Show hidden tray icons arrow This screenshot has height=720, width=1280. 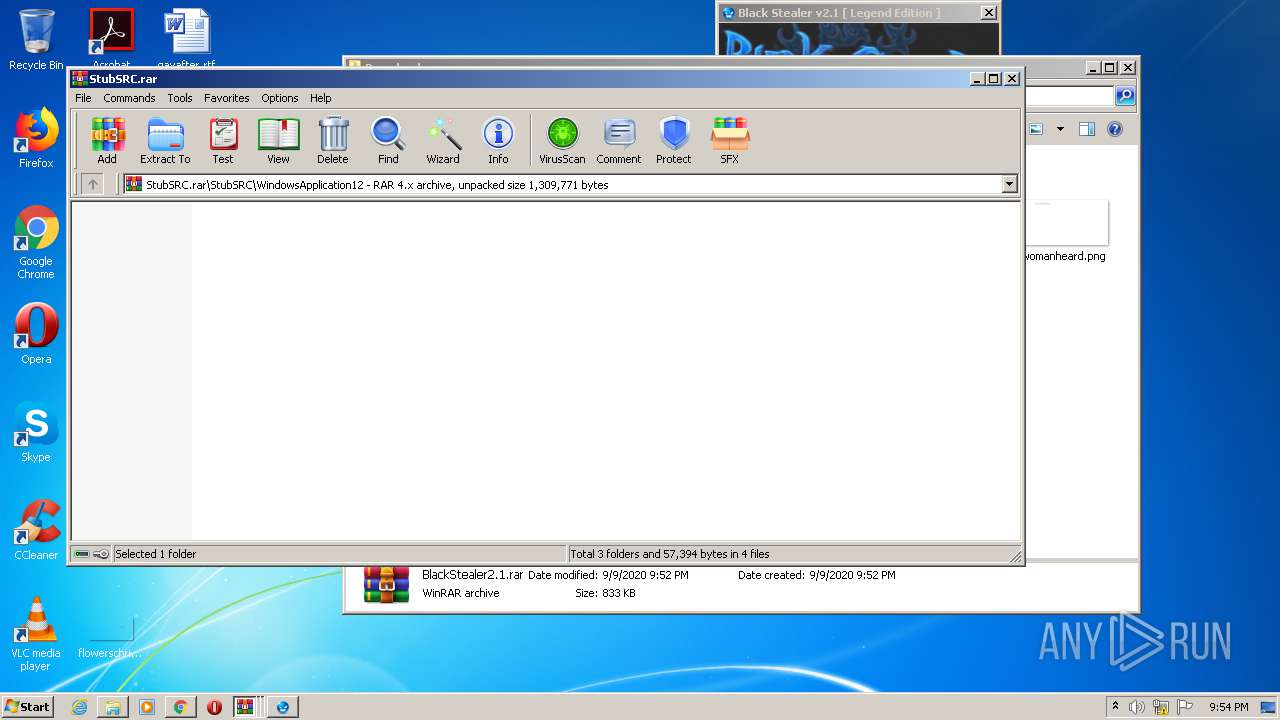click(1115, 707)
